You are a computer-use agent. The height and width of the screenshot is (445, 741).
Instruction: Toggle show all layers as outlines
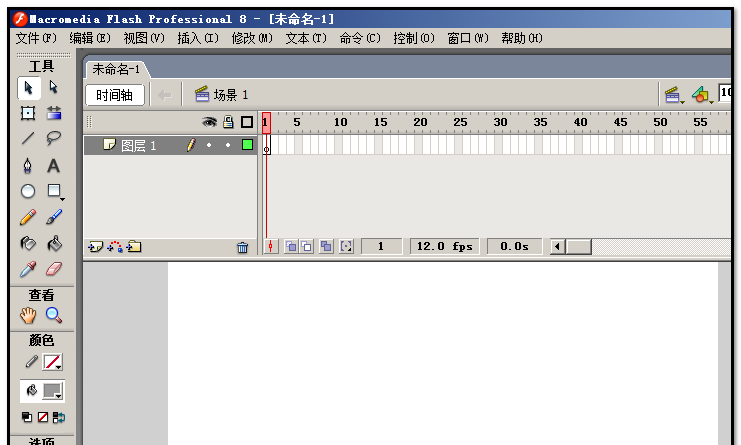pos(247,122)
